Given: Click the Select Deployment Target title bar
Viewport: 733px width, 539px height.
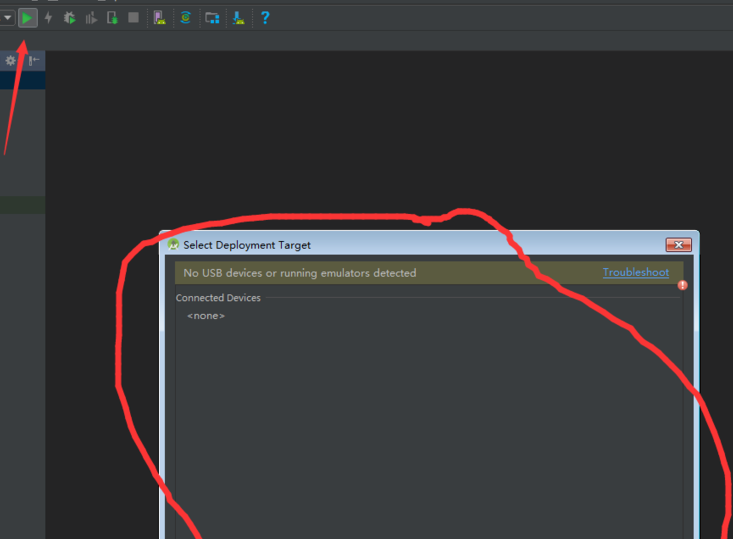Looking at the screenshot, I should [400, 245].
